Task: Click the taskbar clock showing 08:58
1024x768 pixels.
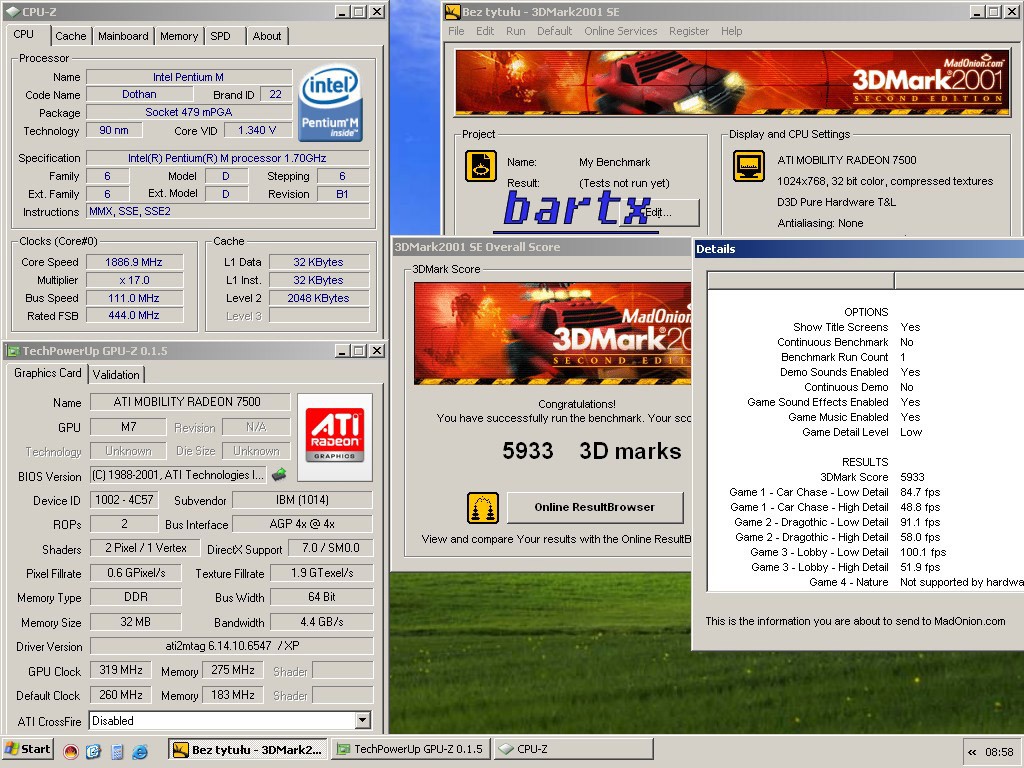Action: click(999, 752)
